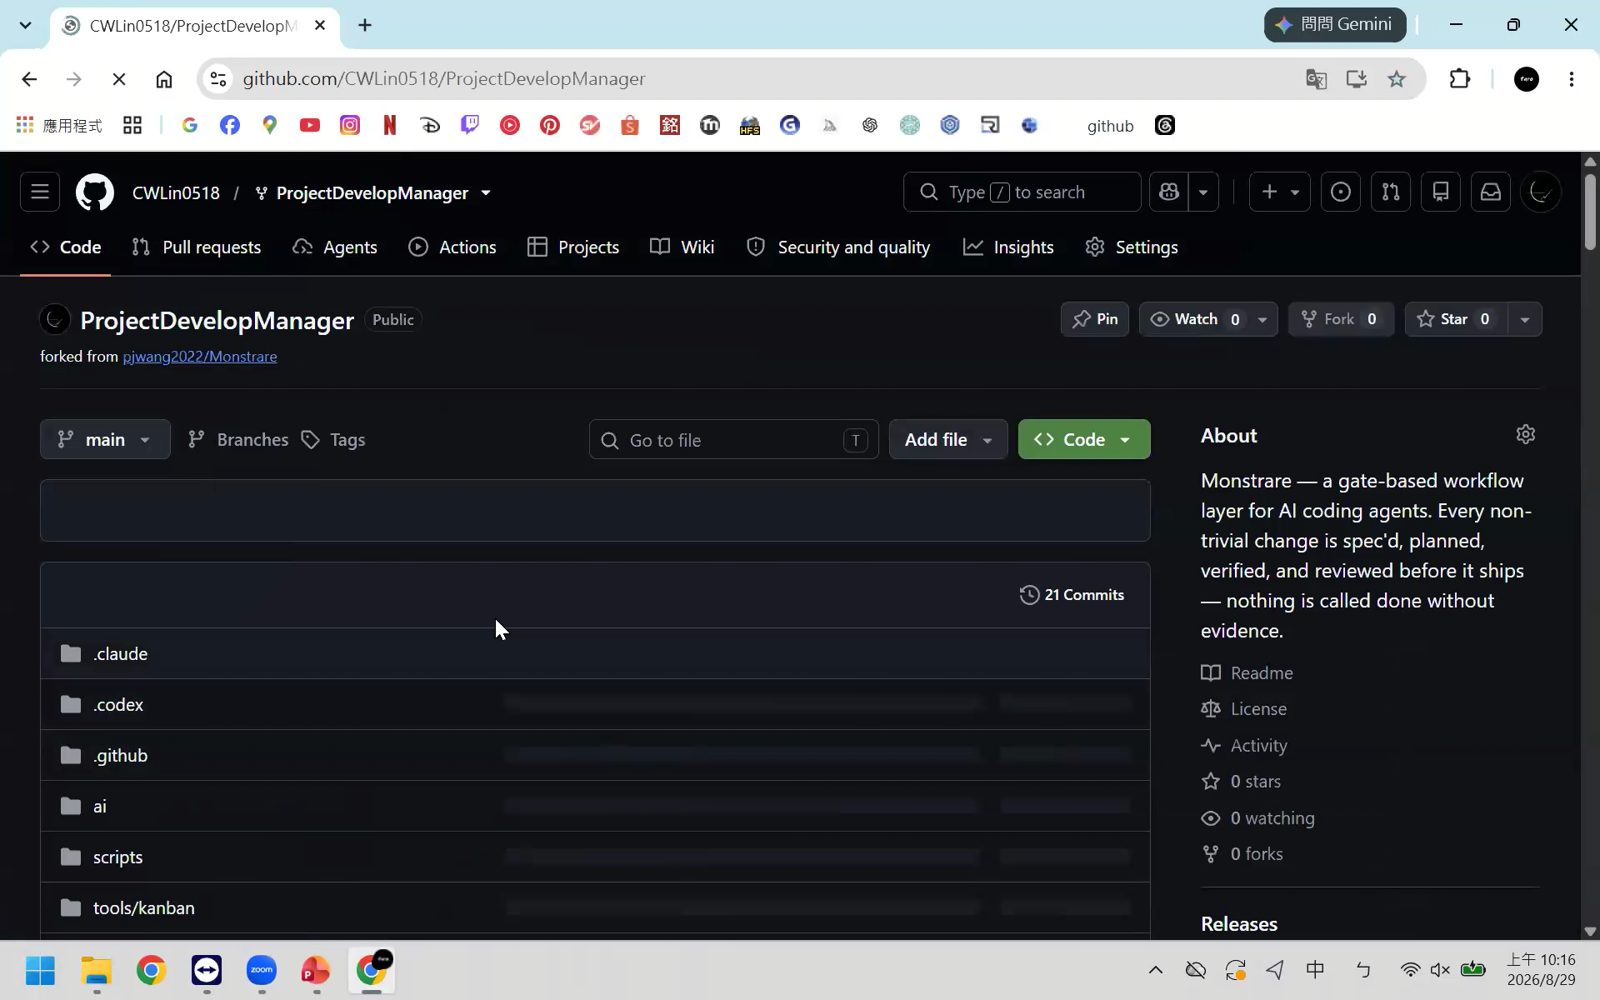
Task: Open Twitch bookmark
Action: 470,125
